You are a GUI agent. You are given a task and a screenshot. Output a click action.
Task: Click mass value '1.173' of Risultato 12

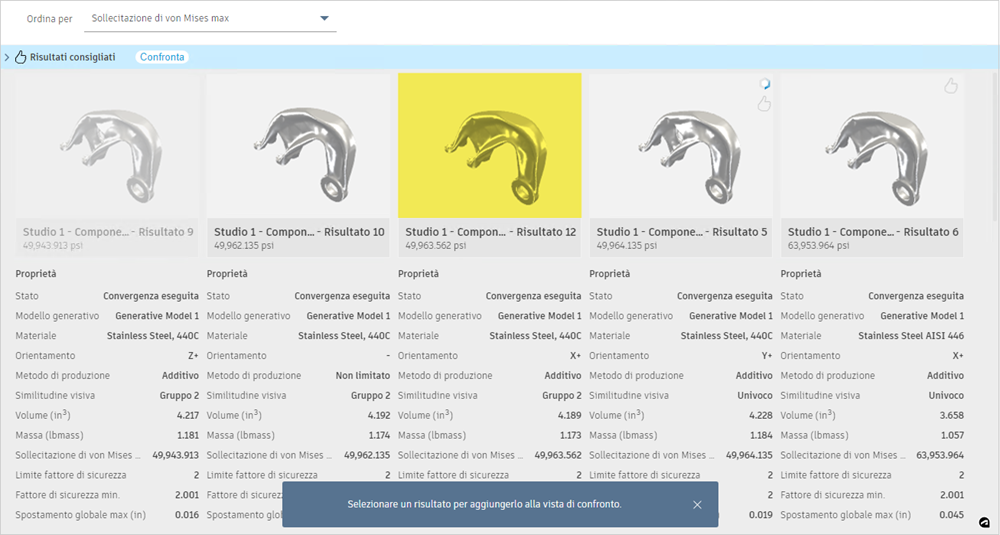tap(569, 436)
